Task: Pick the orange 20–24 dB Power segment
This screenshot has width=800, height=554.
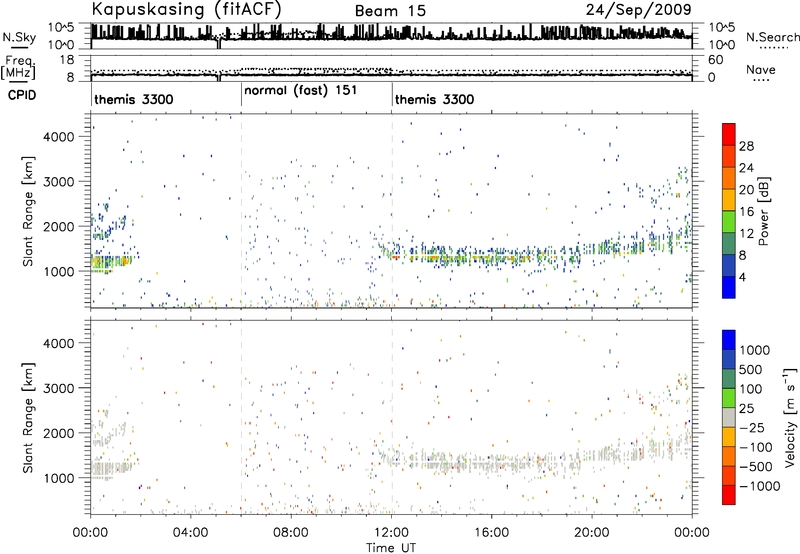Action: click(x=729, y=178)
